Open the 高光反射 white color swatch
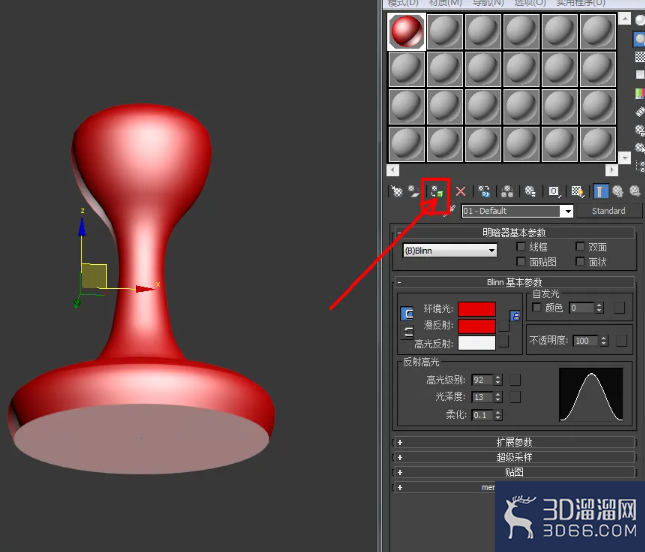The width and height of the screenshot is (645, 552). pyautogui.click(x=477, y=343)
